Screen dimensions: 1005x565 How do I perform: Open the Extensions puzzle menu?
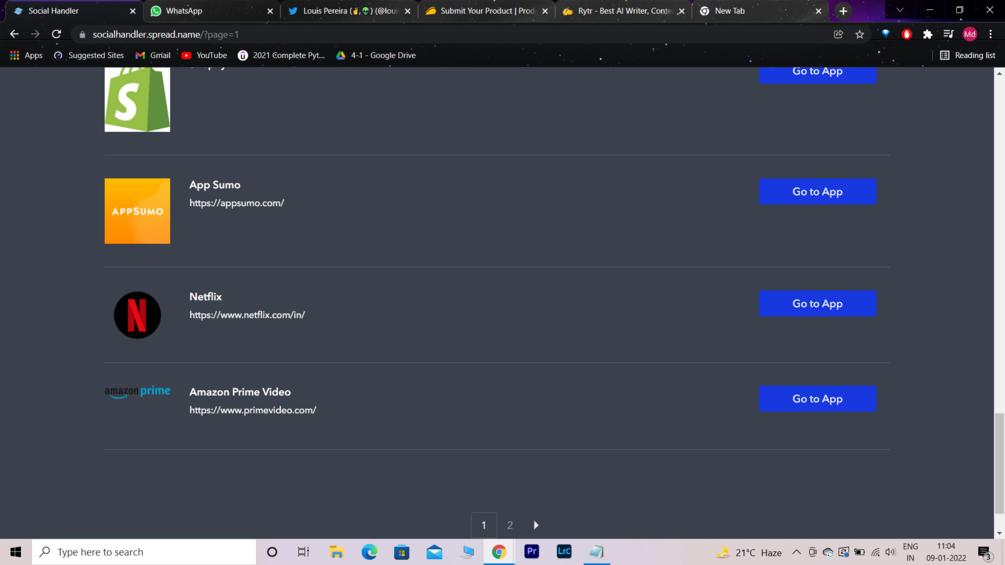[x=927, y=34]
